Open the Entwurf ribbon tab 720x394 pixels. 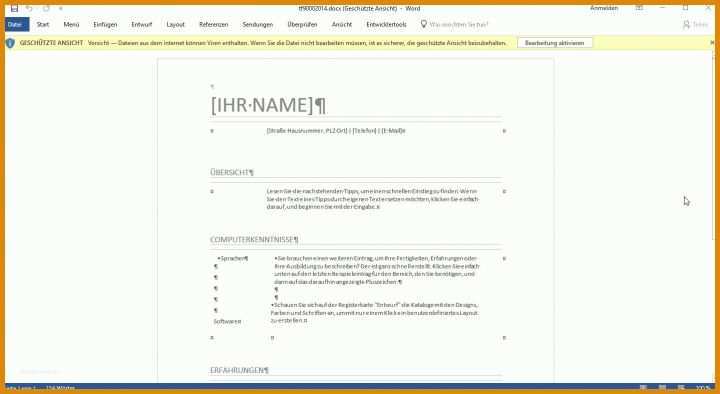(141, 24)
